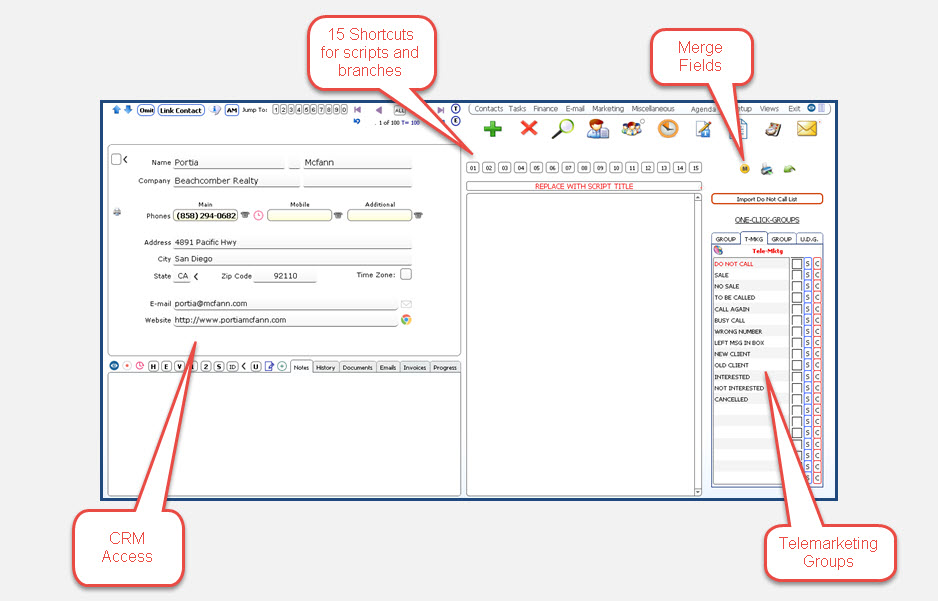Click the yellow Merge Fields M icon
Image resolution: width=938 pixels, height=601 pixels.
coord(744,168)
